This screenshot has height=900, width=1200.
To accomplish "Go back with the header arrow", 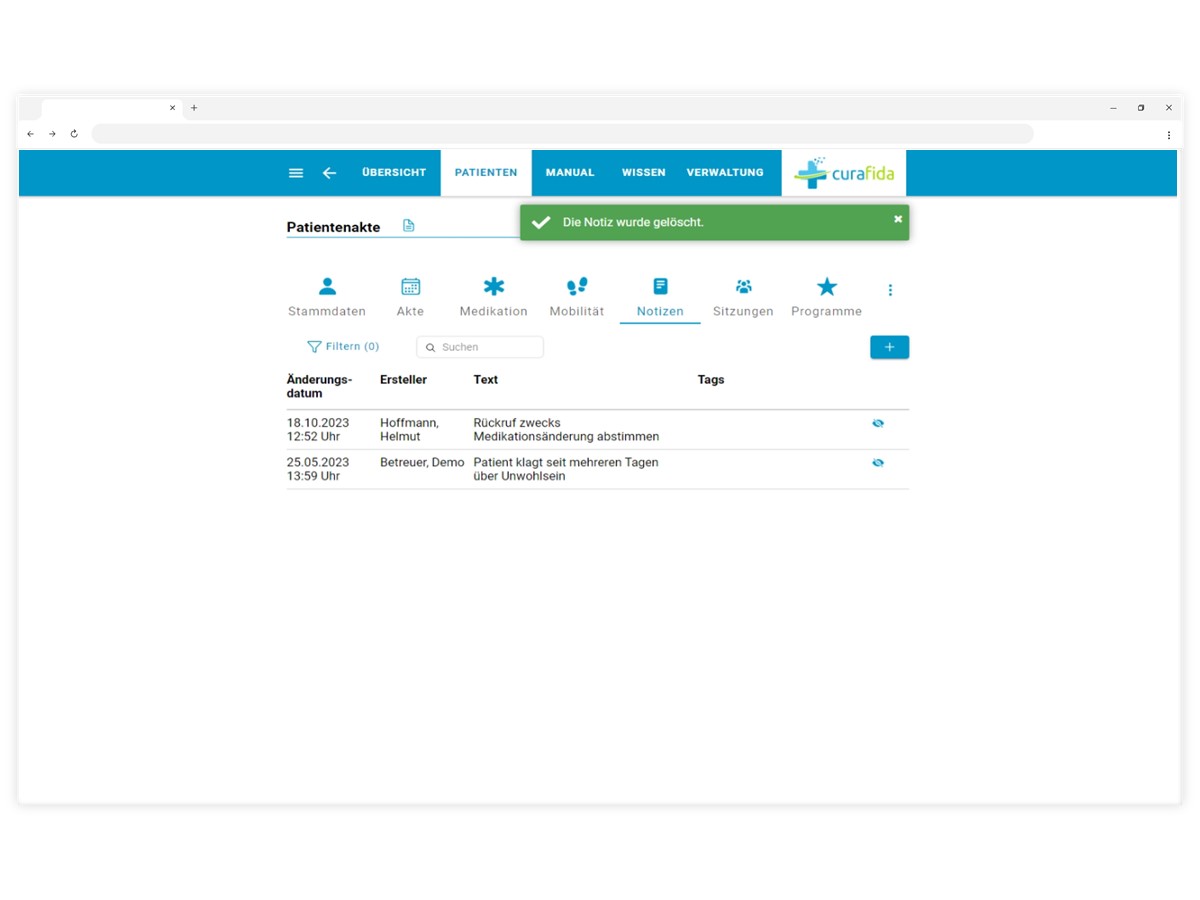I will (329, 173).
